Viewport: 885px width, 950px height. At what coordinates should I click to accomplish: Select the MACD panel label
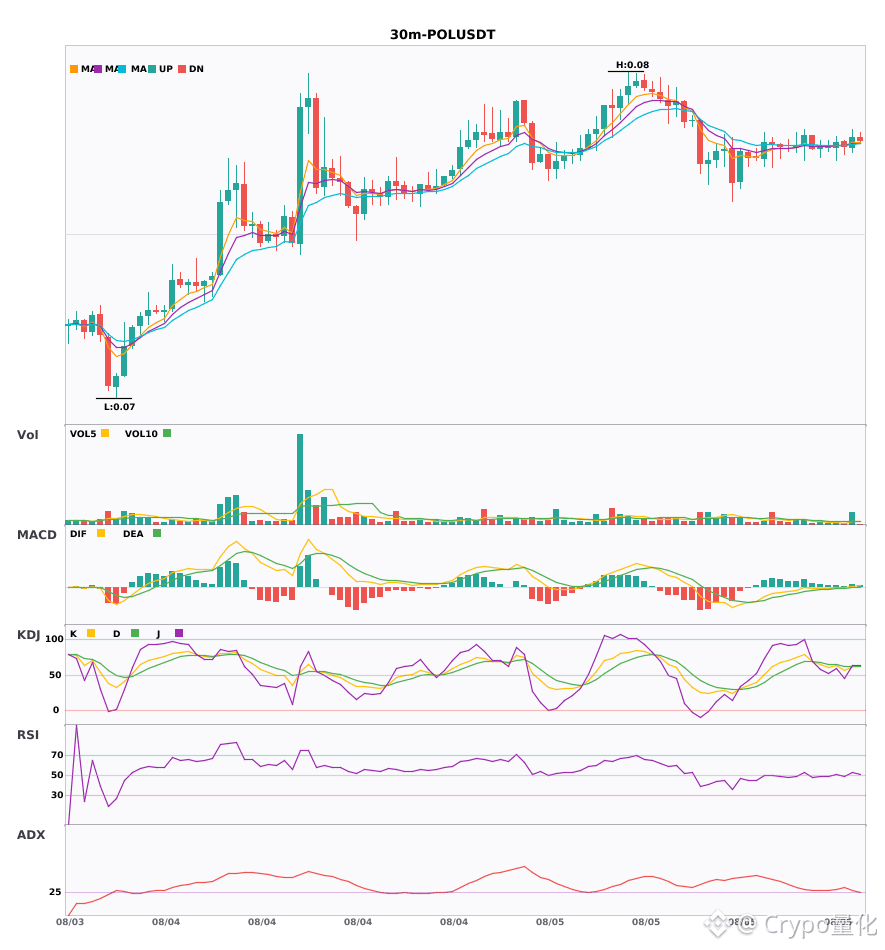coord(36,535)
